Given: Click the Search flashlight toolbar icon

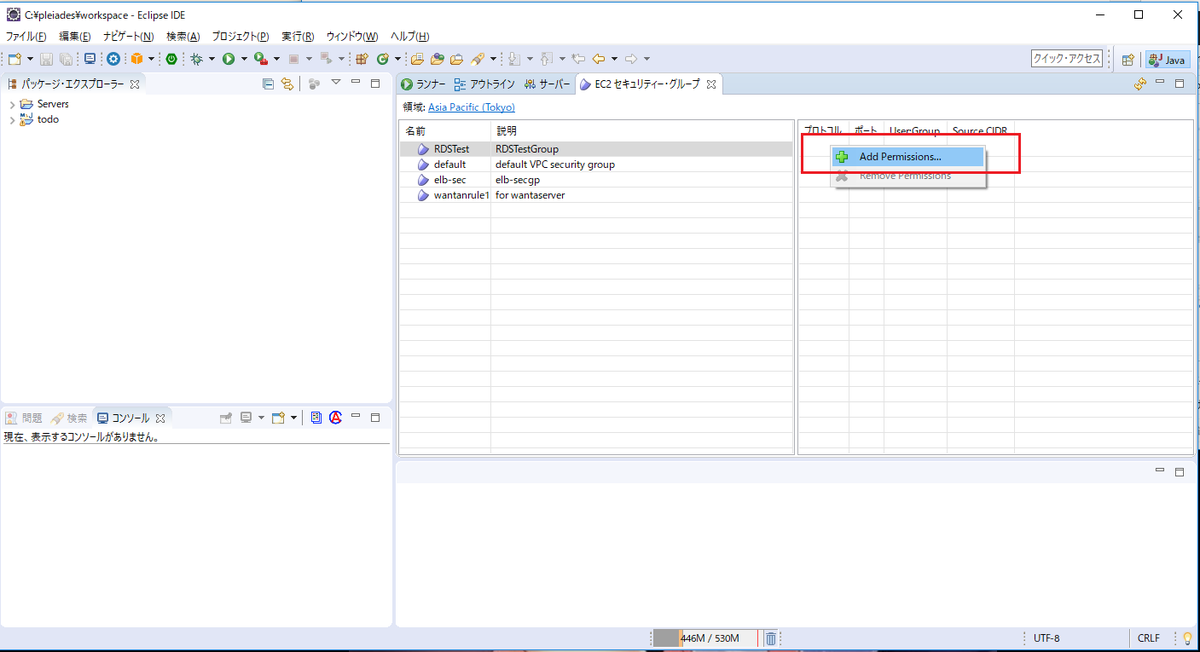Looking at the screenshot, I should [x=477, y=59].
